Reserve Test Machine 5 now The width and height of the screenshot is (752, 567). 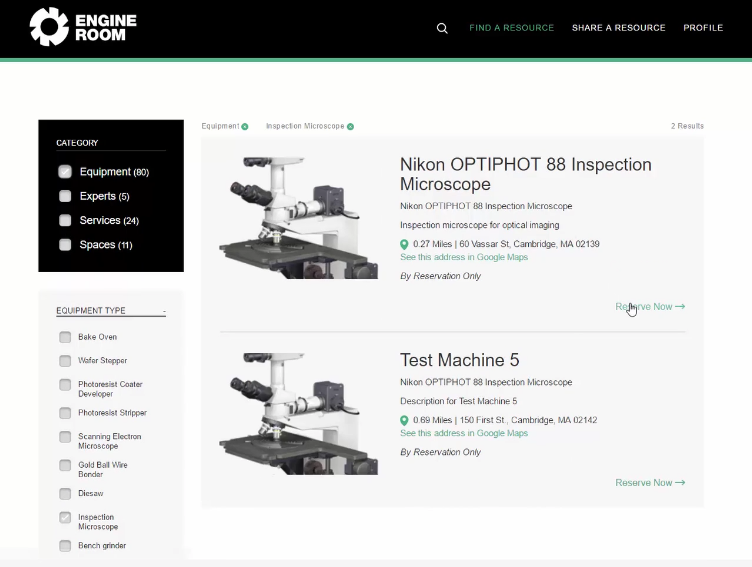point(650,483)
